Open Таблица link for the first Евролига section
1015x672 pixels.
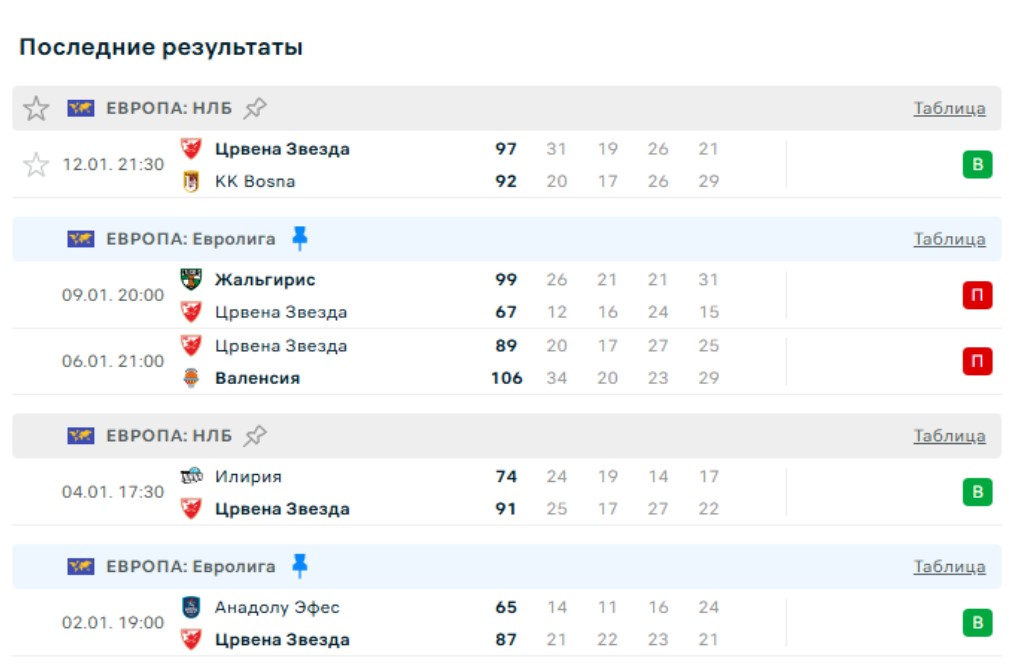tap(949, 239)
